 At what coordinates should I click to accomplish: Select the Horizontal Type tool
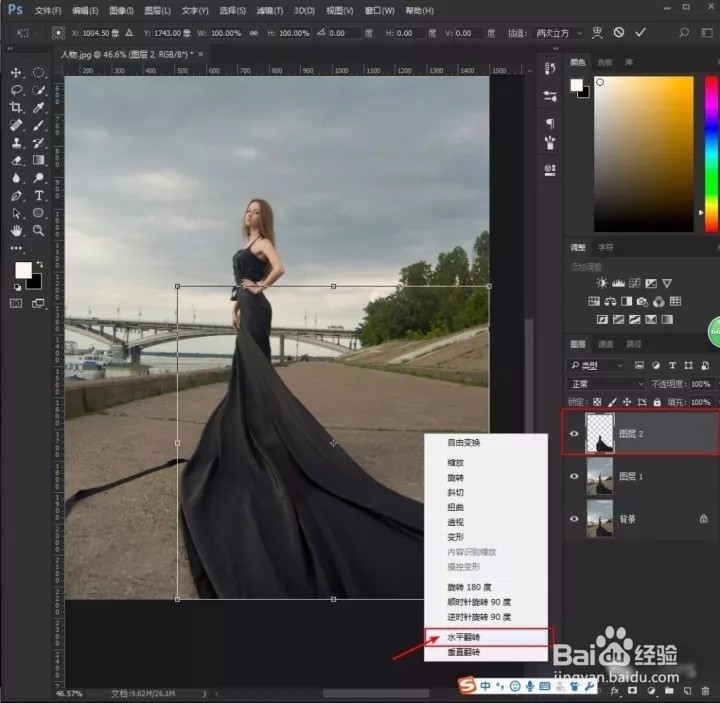39,196
